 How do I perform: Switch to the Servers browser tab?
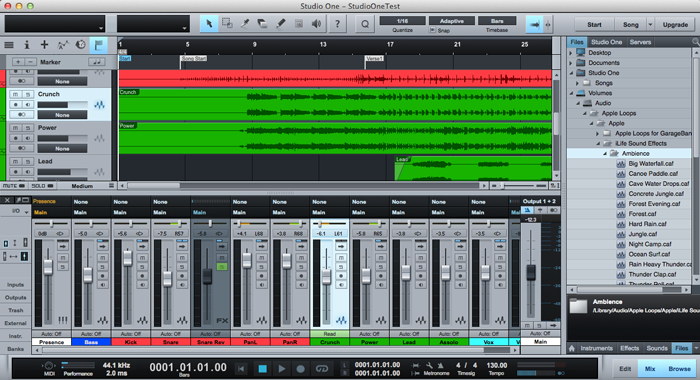pyautogui.click(x=640, y=42)
